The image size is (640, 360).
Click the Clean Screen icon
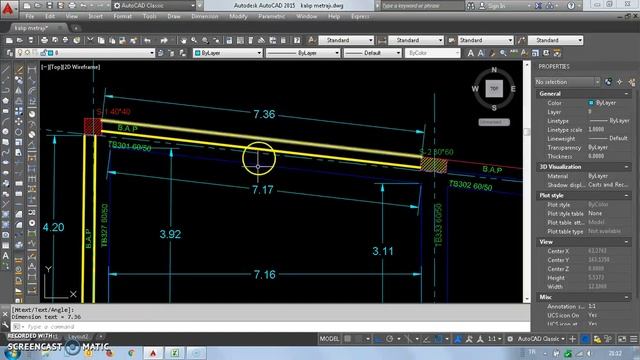pyautogui.click(x=622, y=339)
